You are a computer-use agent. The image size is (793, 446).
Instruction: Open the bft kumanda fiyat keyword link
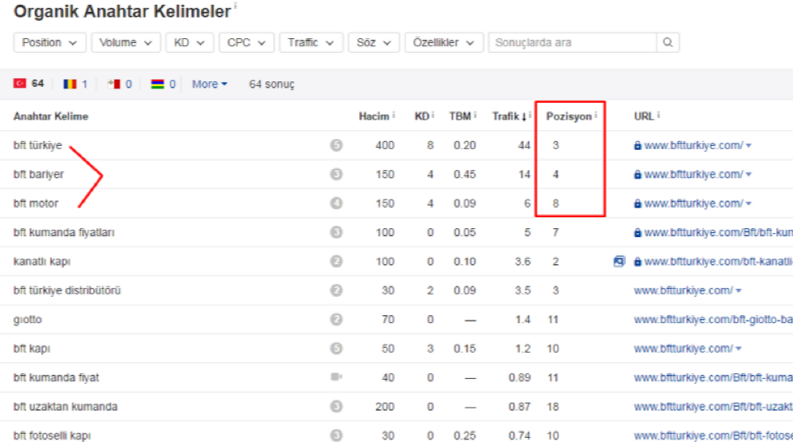click(56, 378)
